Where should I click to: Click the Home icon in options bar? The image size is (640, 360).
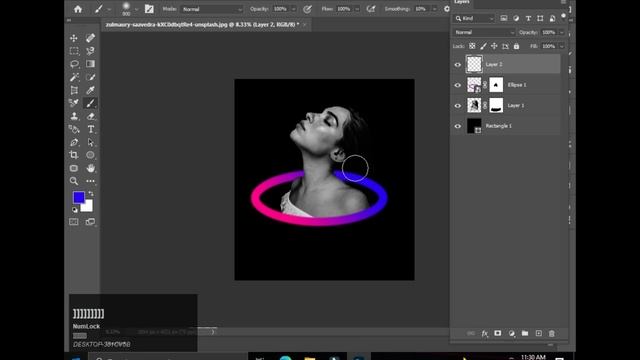[x=78, y=9]
